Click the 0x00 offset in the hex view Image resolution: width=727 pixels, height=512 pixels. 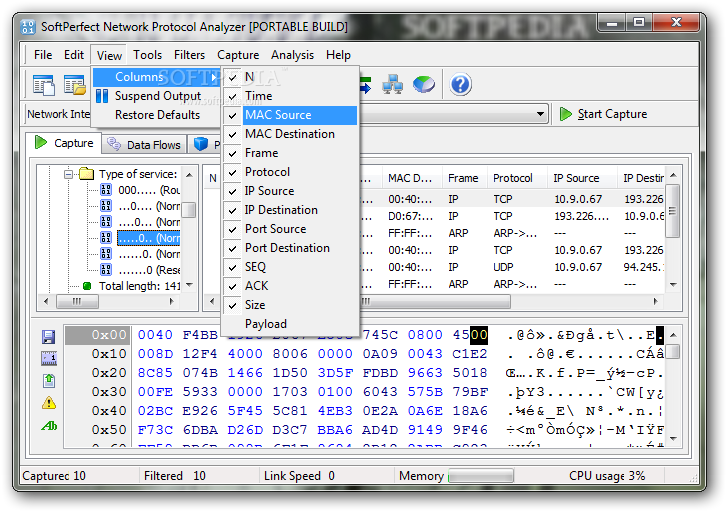108,335
